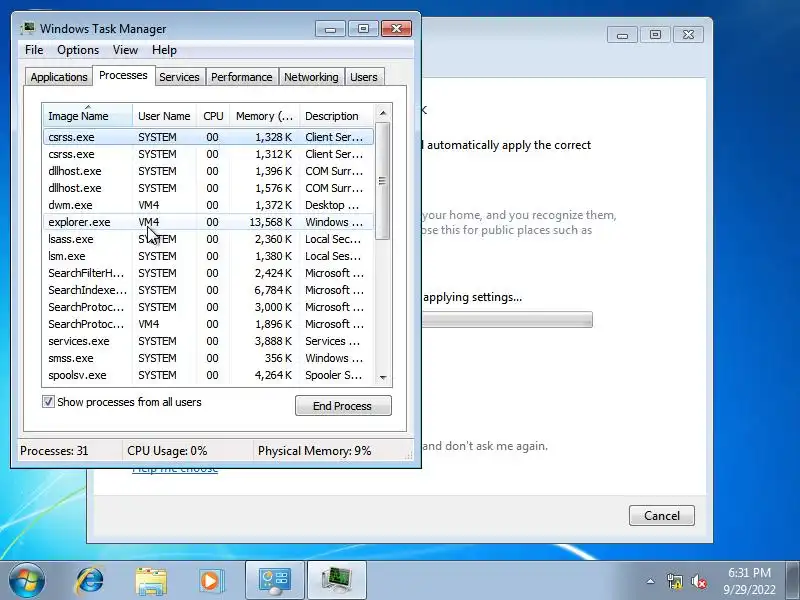
Task: Click the 13,568 K memory value
Action: [270, 222]
